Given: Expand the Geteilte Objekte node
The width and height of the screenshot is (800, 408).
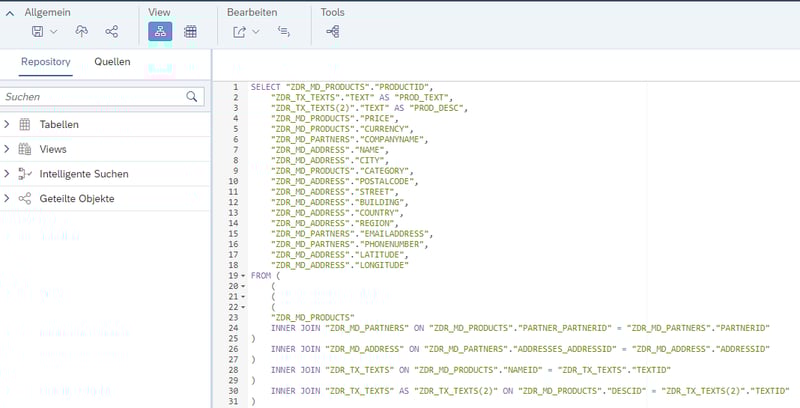Looking at the screenshot, I should [x=6, y=198].
